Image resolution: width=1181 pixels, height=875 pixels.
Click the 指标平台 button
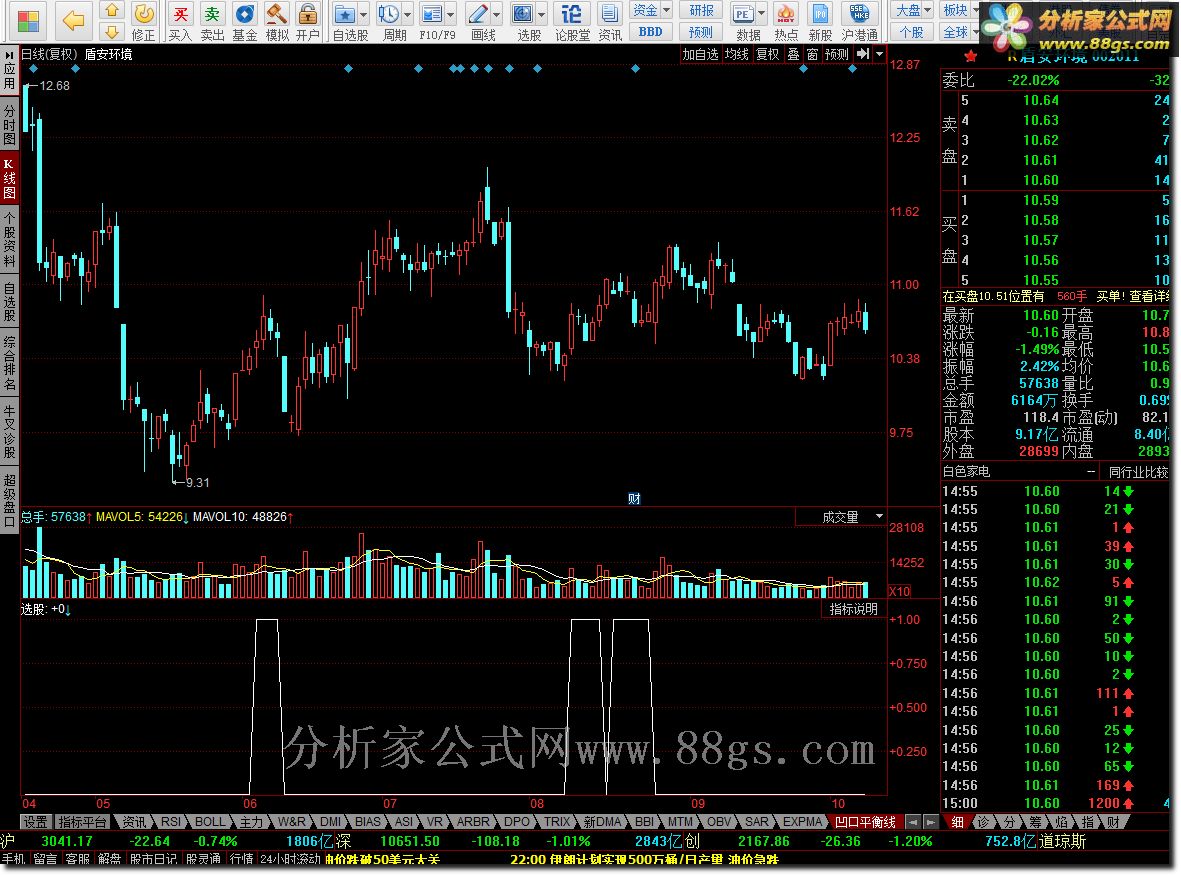[x=81, y=822]
